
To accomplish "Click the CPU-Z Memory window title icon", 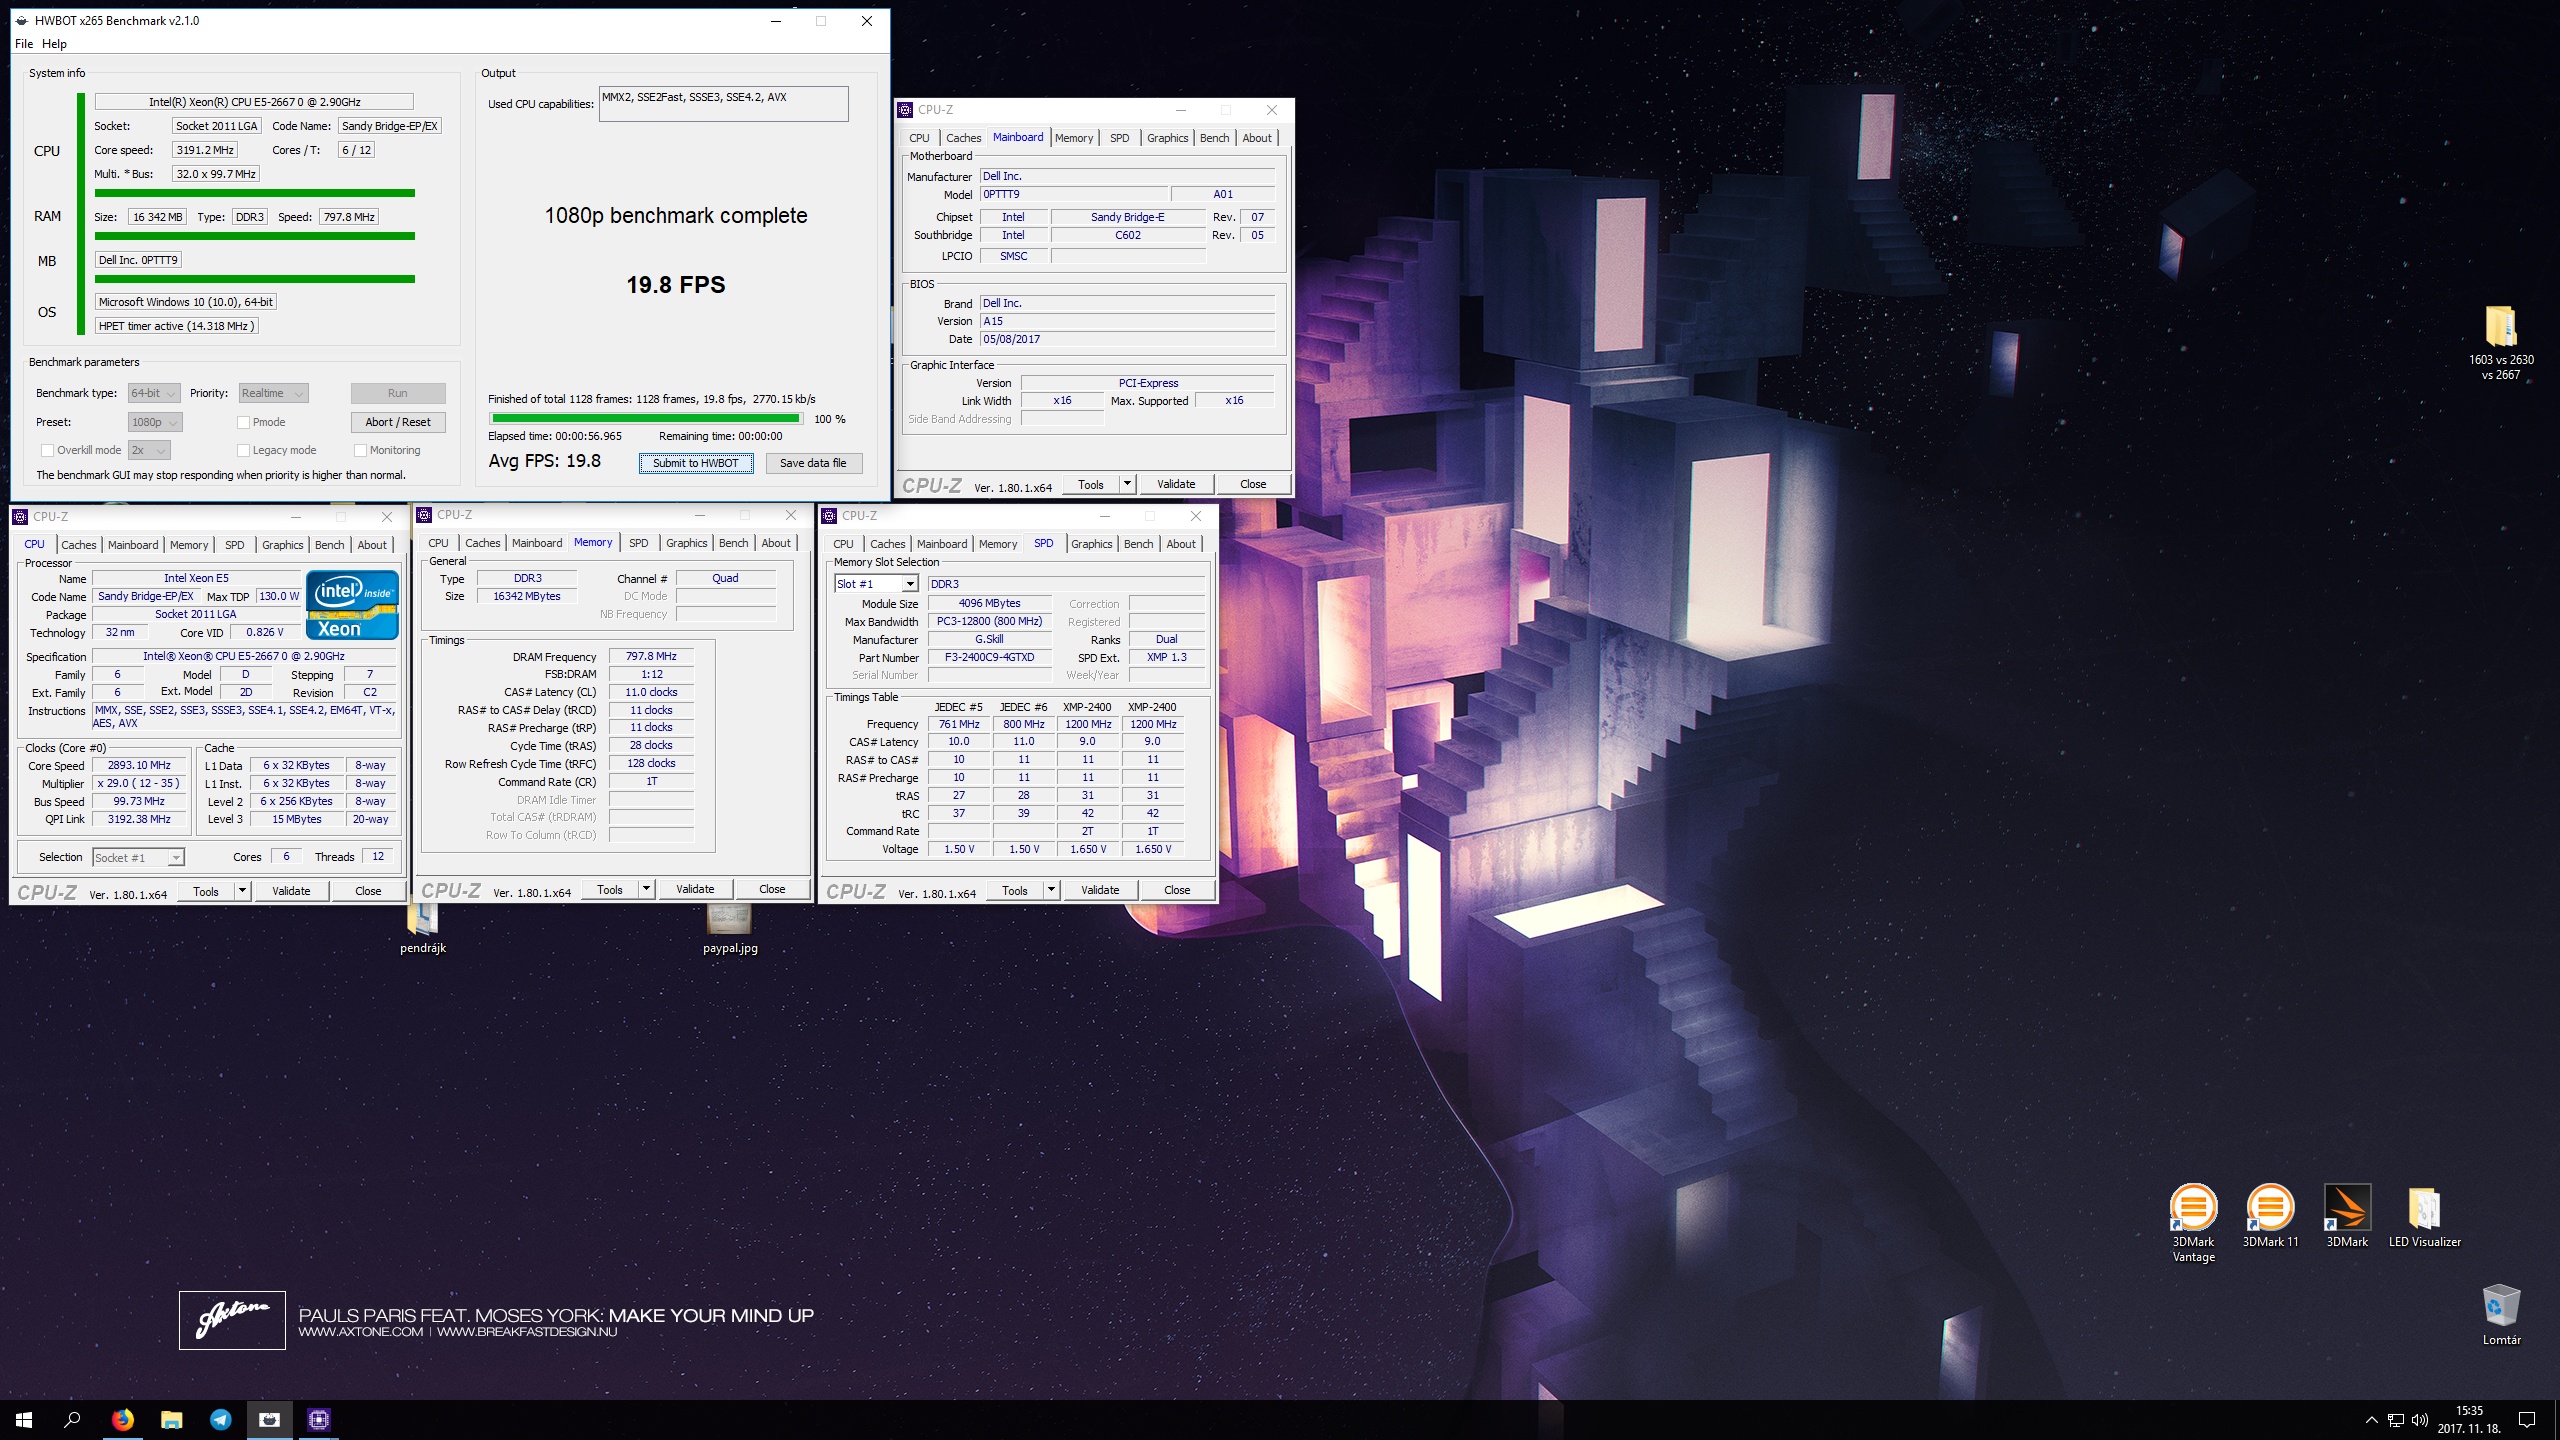I will pos(424,515).
